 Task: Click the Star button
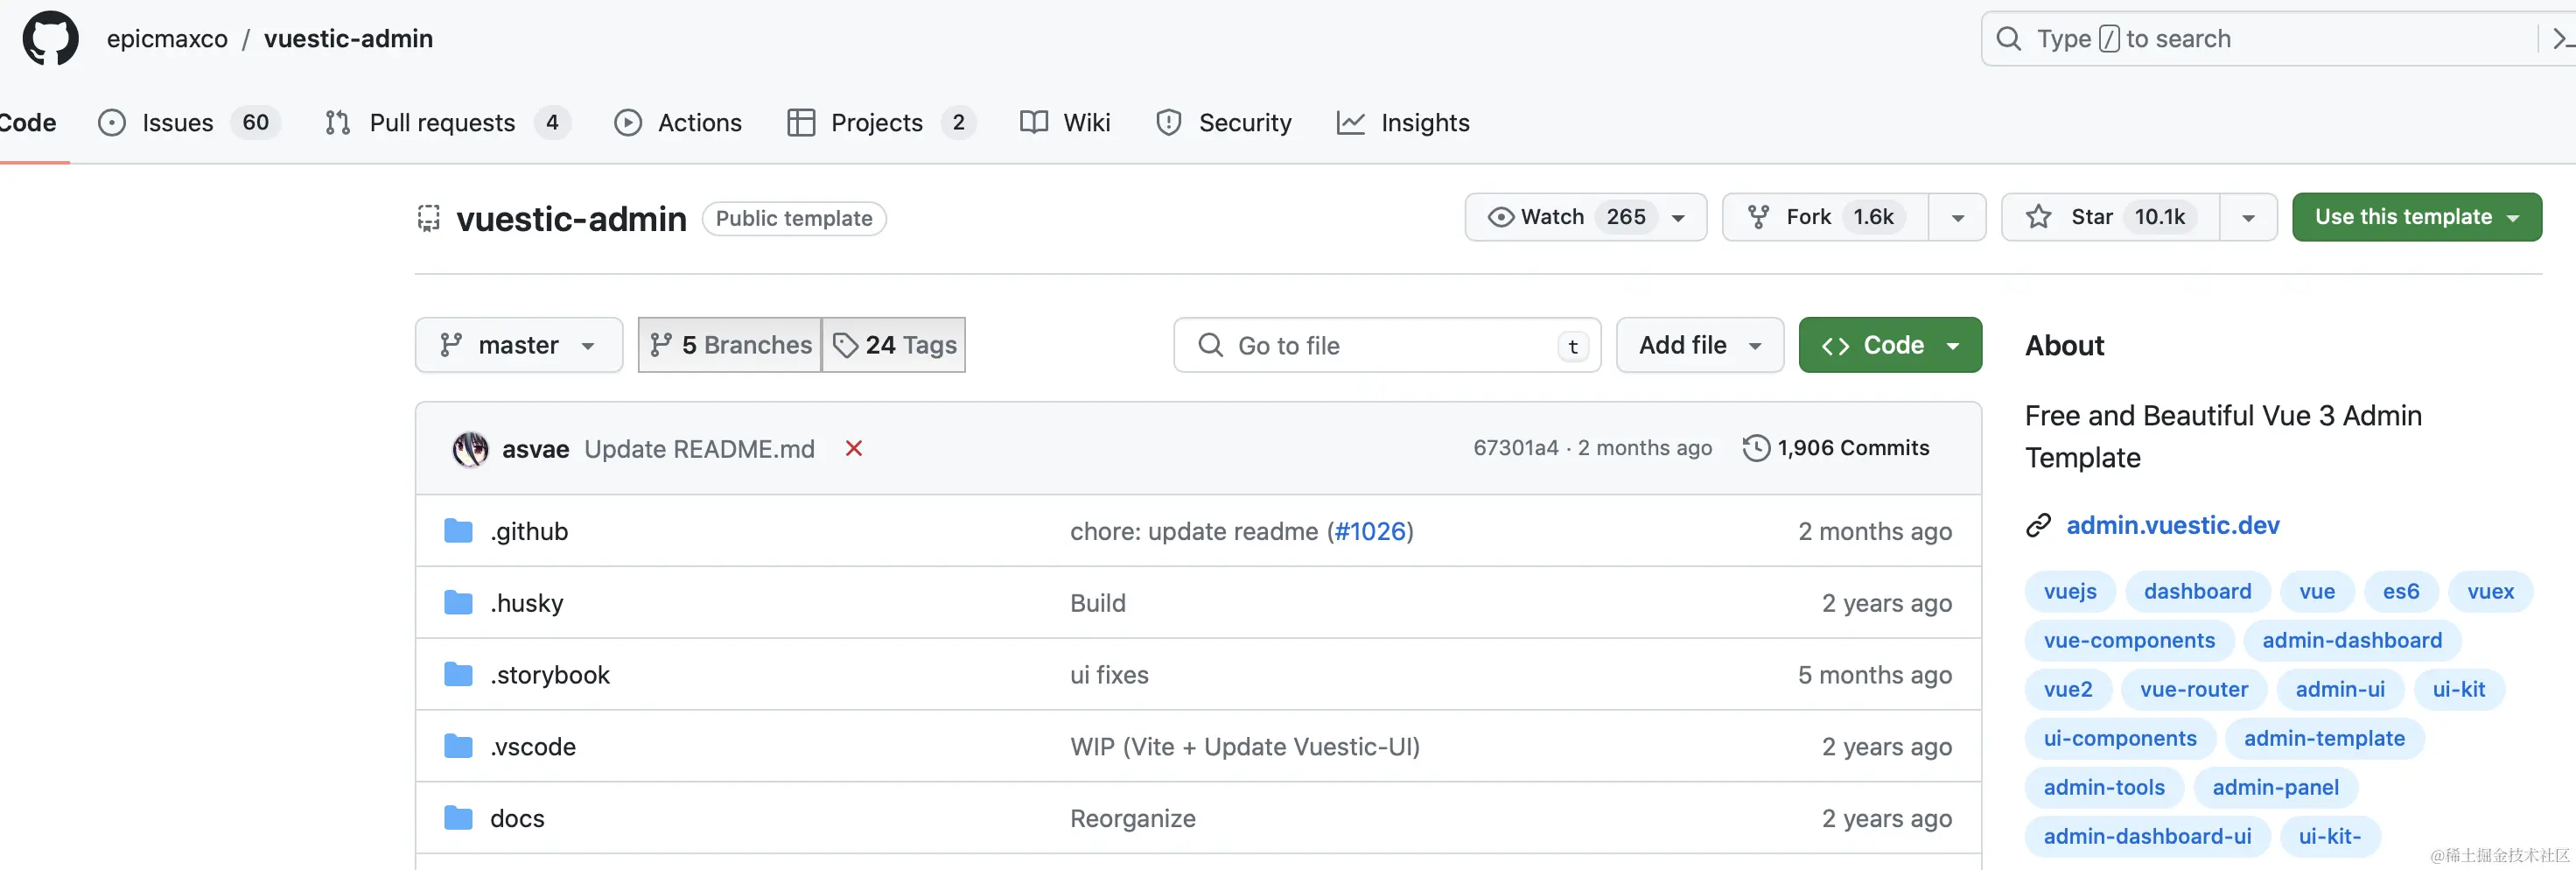(2110, 217)
